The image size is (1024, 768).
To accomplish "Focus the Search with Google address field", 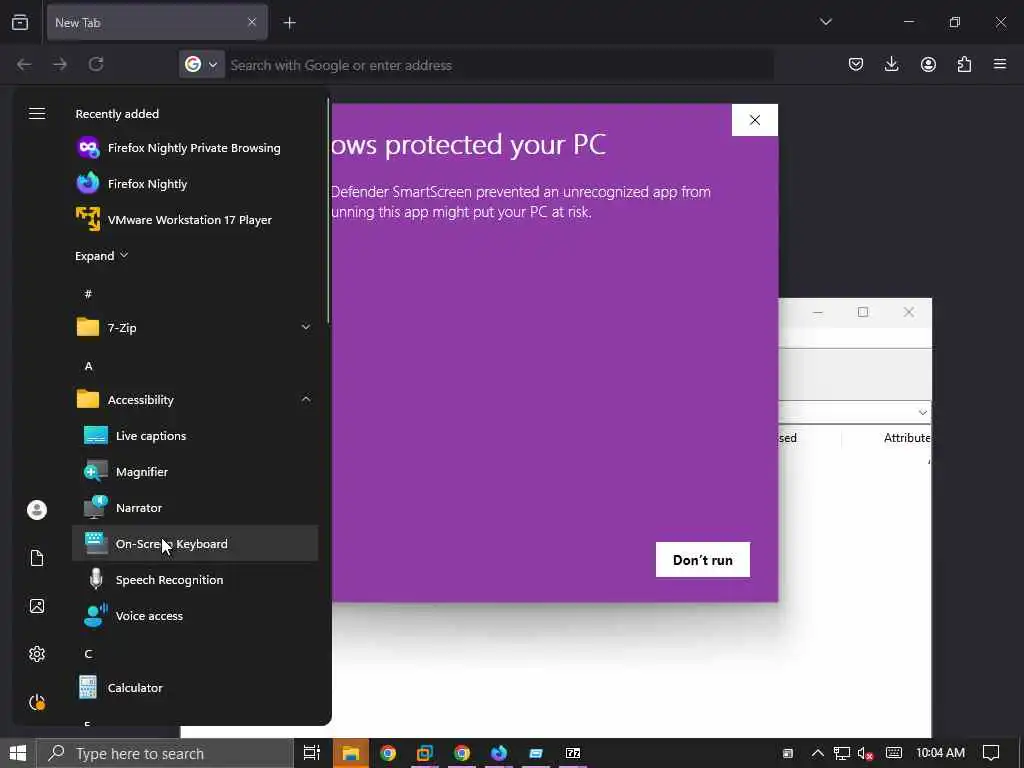I will [499, 65].
